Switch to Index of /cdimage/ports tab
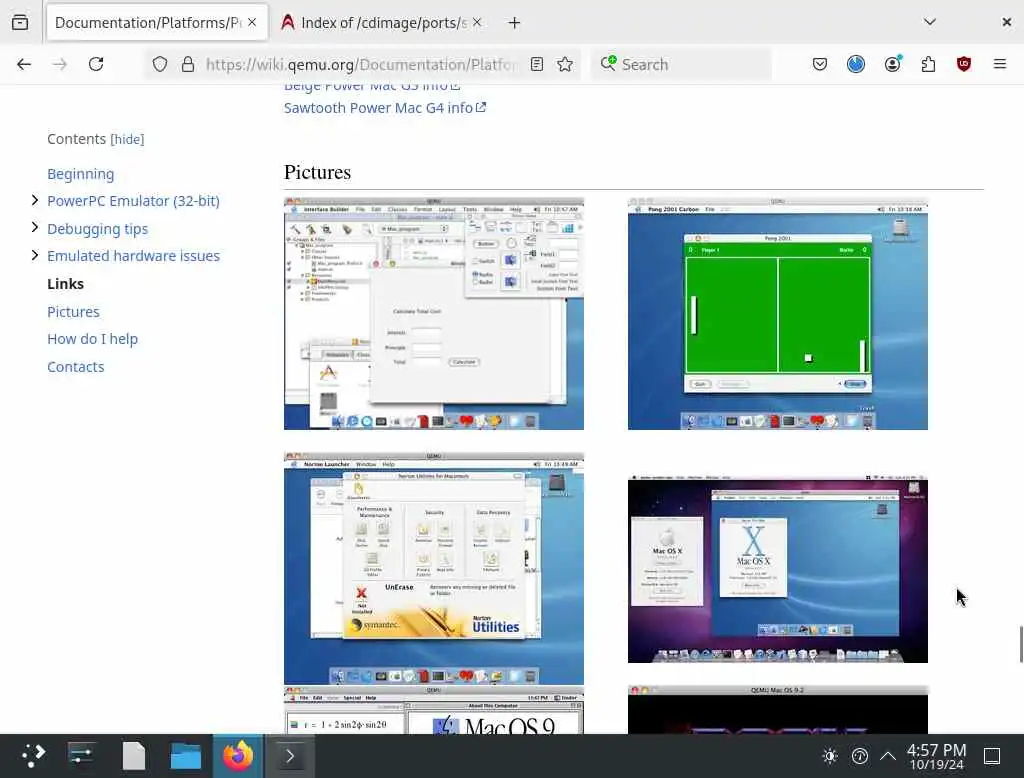The height and width of the screenshot is (778, 1024). pyautogui.click(x=381, y=23)
